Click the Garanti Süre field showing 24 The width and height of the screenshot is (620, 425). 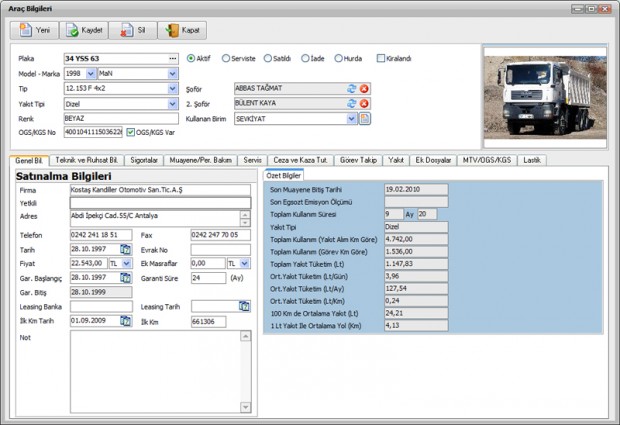click(x=208, y=278)
